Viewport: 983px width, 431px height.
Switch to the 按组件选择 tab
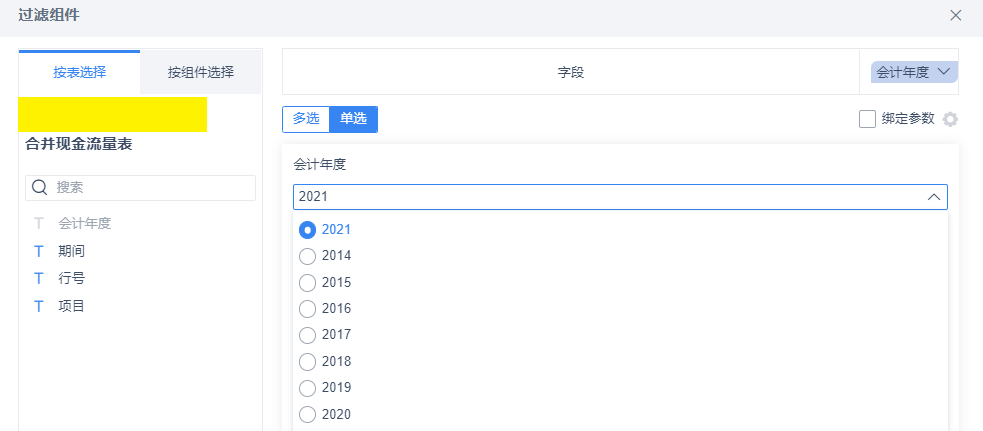tap(201, 72)
